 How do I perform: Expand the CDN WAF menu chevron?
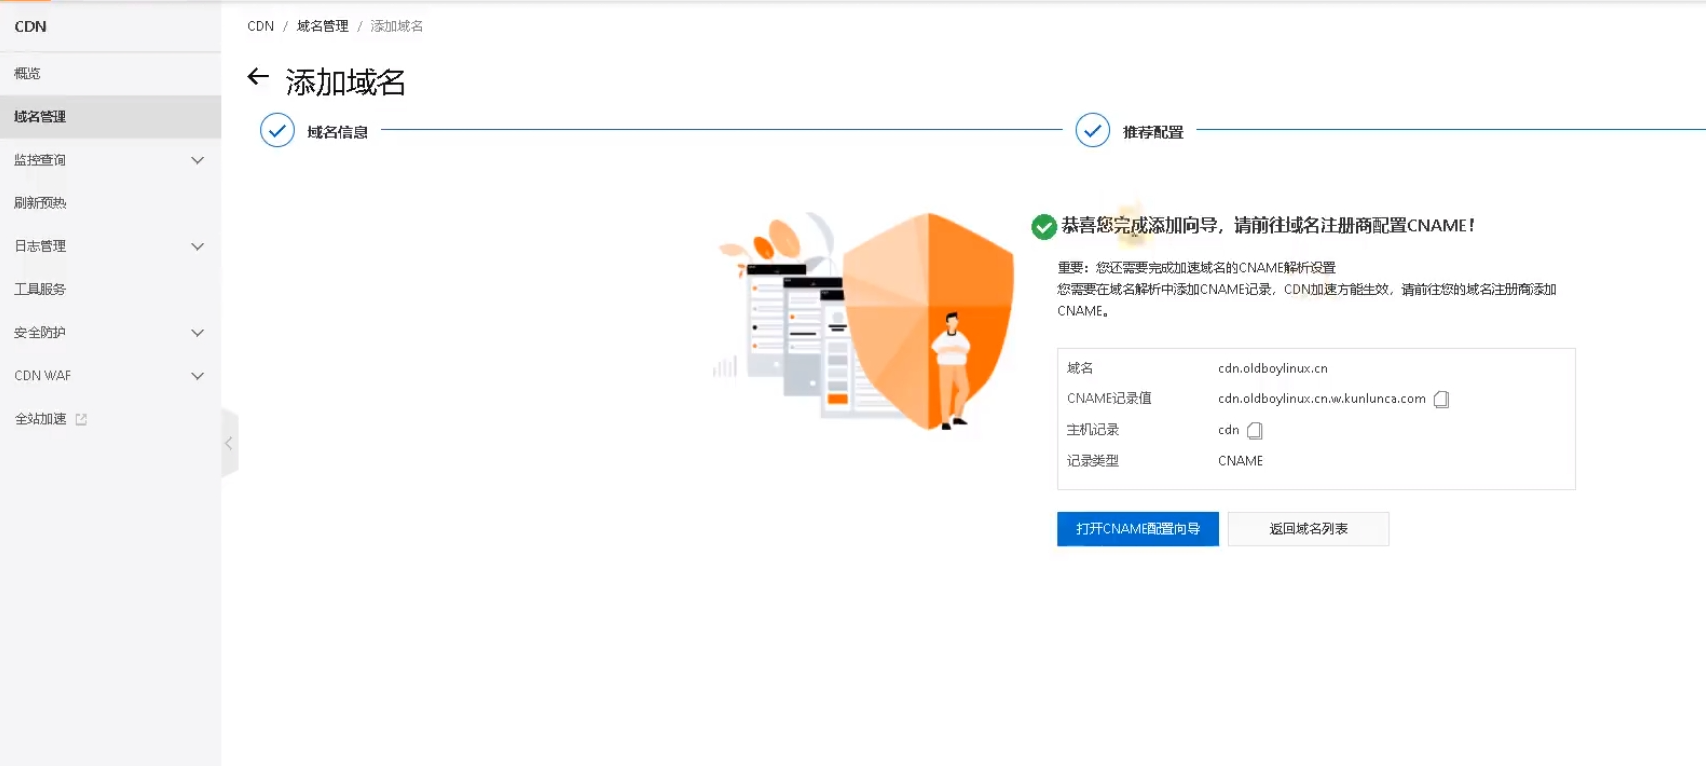197,376
